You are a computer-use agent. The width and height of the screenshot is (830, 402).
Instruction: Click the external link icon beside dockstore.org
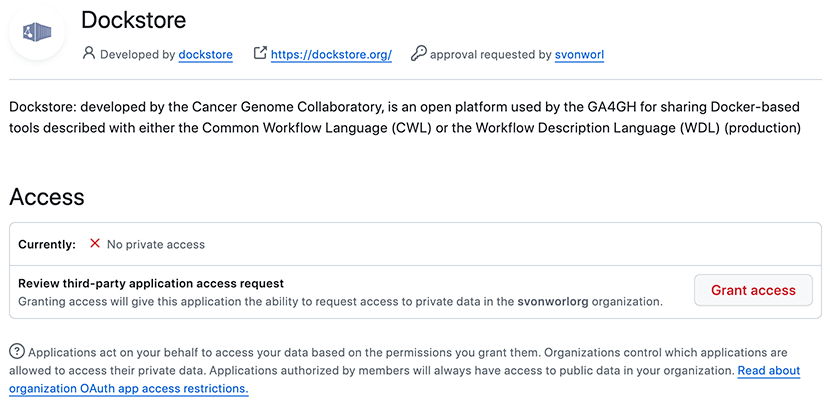click(x=260, y=53)
